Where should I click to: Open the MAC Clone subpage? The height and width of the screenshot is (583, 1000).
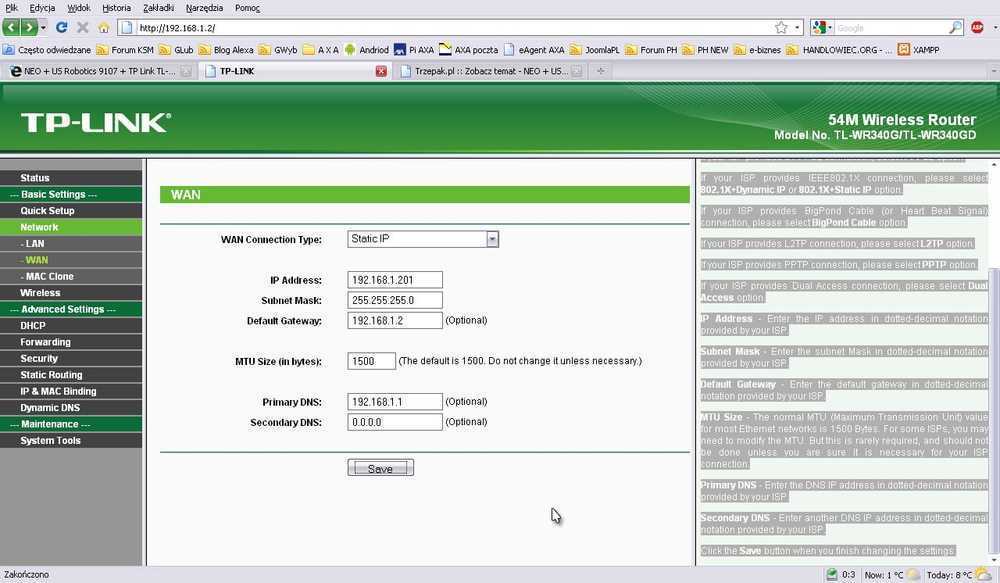(x=71, y=276)
